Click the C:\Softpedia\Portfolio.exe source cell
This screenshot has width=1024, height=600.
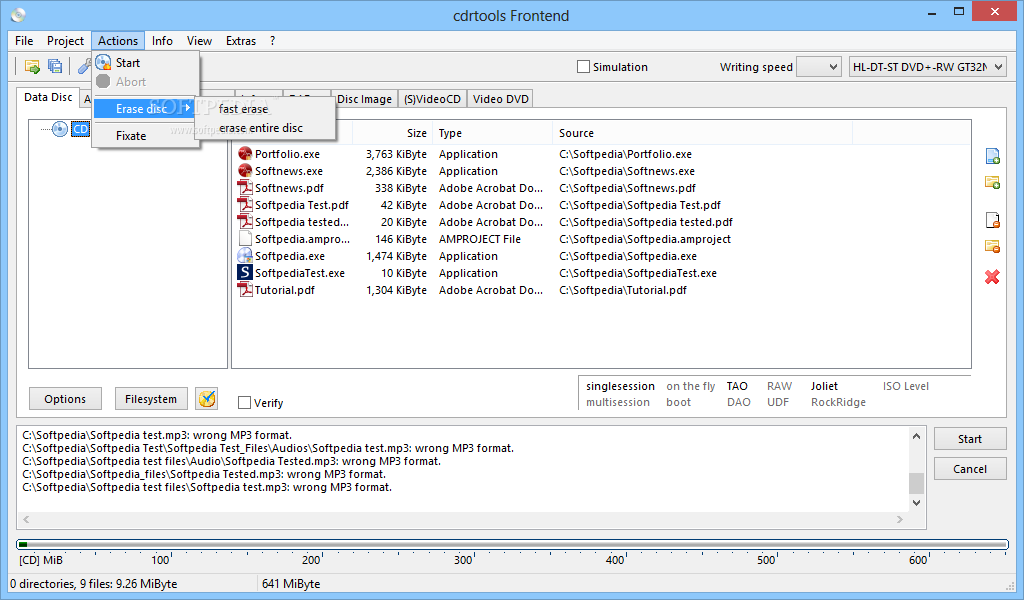pos(626,154)
